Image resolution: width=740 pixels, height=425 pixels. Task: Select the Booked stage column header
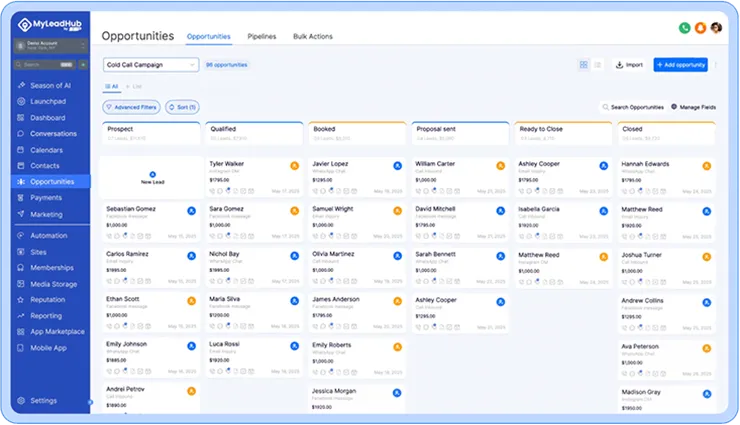pyautogui.click(x=357, y=133)
